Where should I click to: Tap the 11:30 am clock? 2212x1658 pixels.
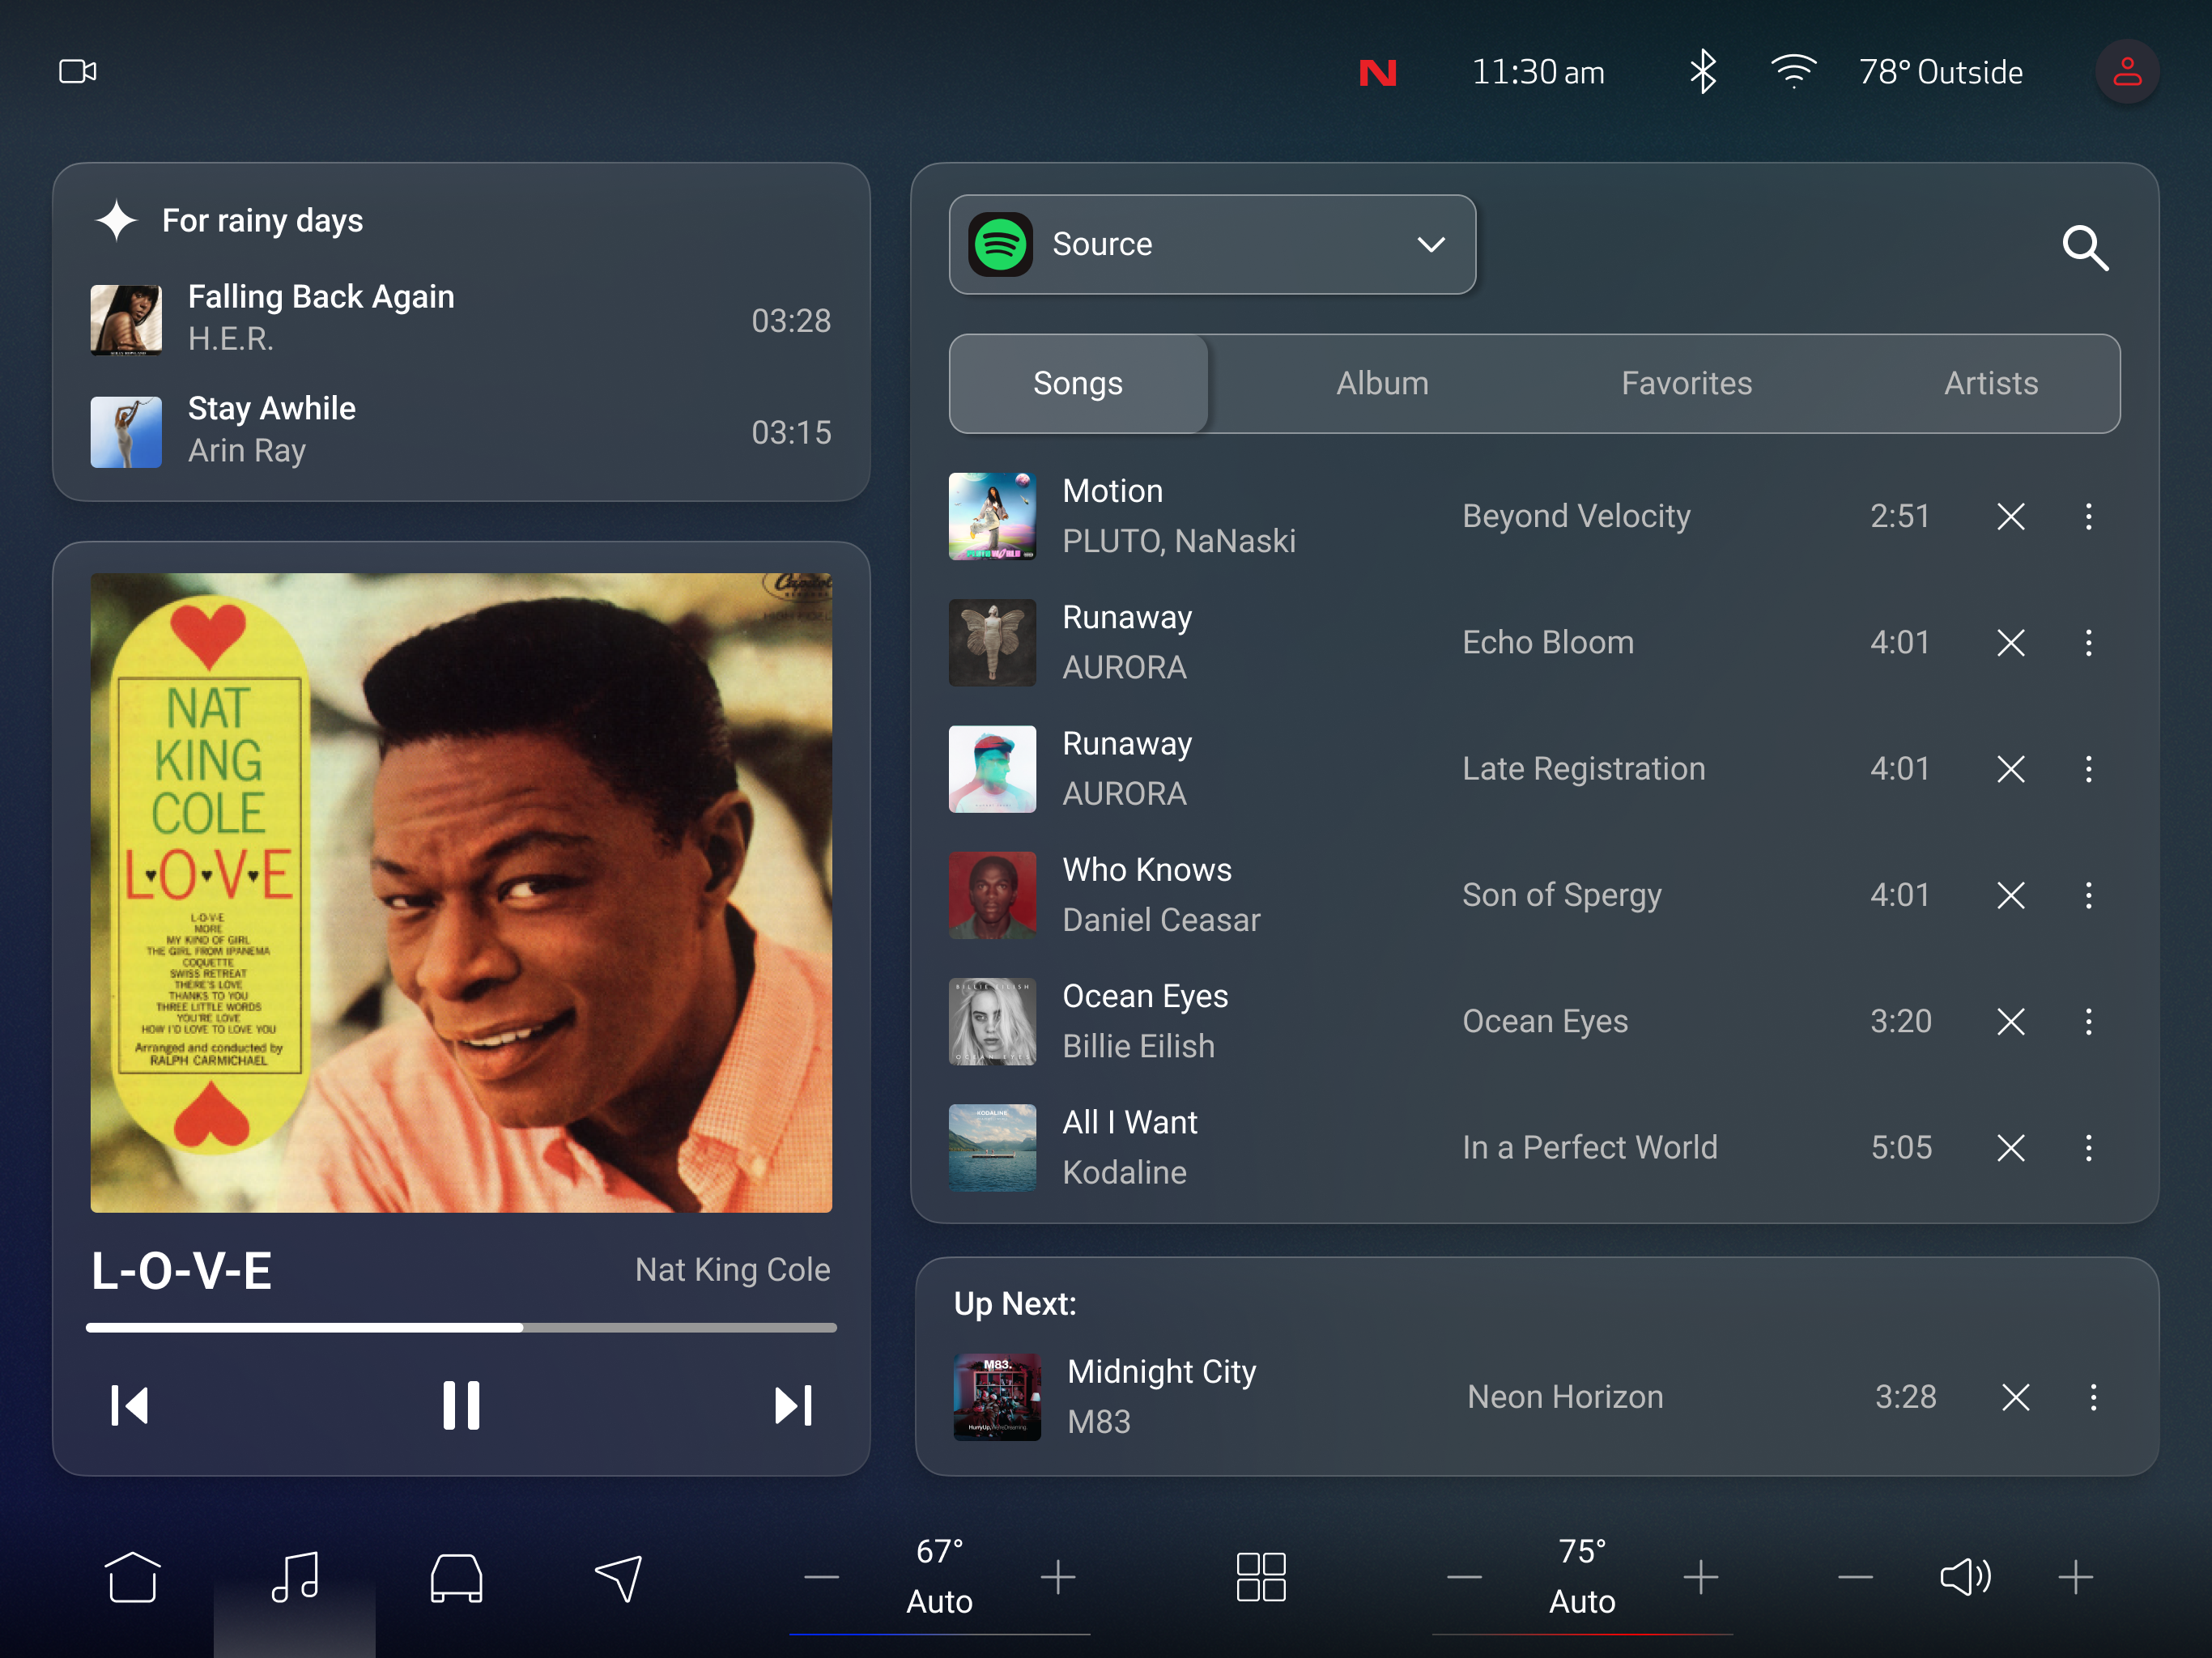click(x=1538, y=72)
